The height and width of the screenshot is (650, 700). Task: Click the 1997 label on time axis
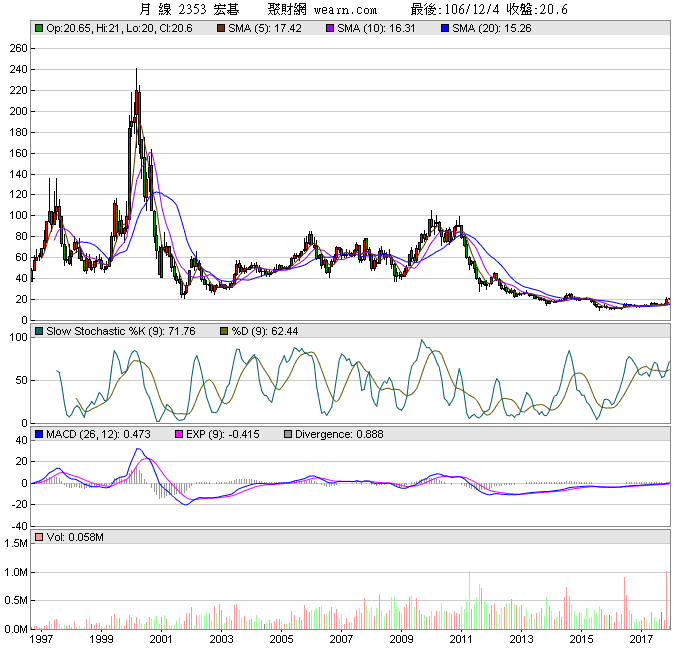pyautogui.click(x=41, y=639)
